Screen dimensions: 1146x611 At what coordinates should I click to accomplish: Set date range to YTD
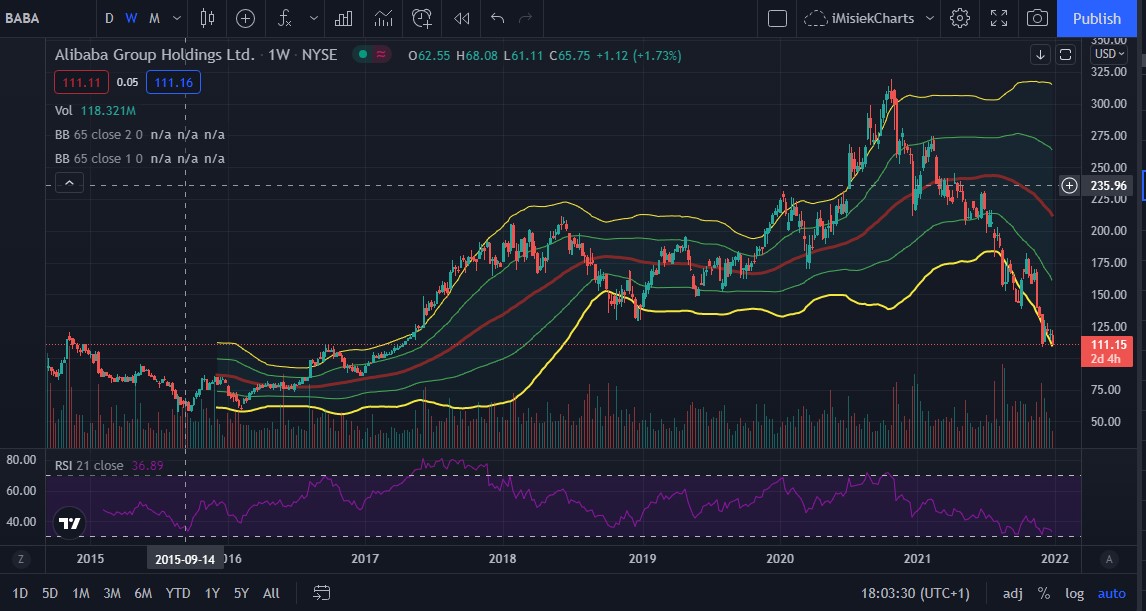point(178,593)
